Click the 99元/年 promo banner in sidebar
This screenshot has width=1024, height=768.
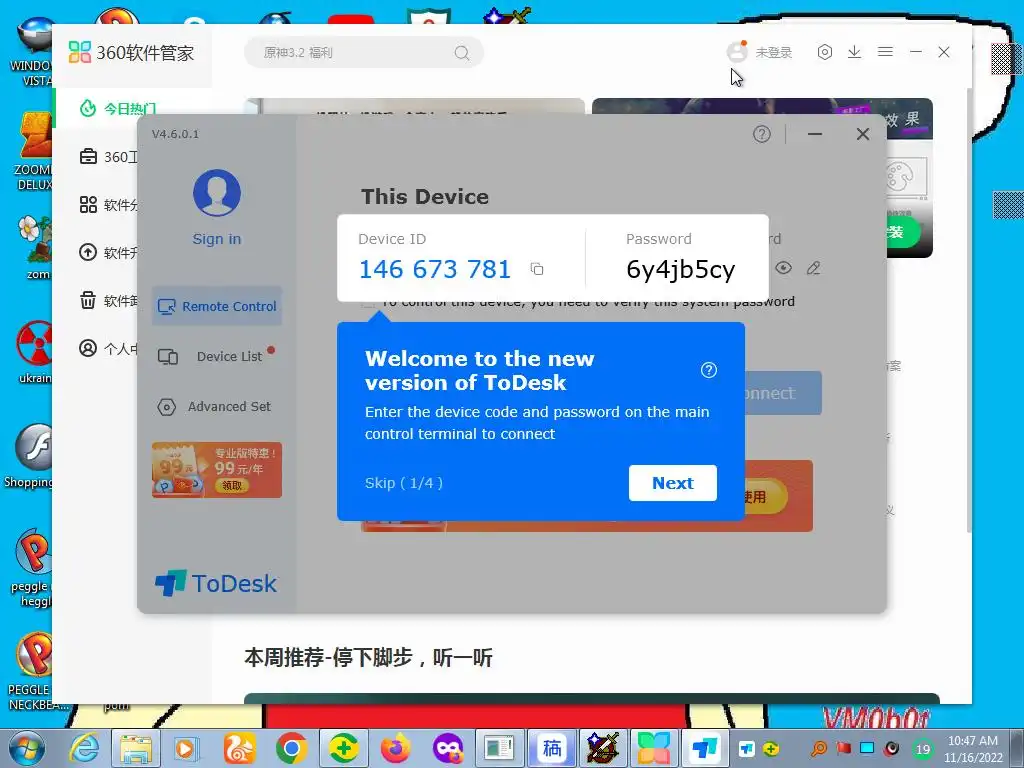[x=217, y=470]
